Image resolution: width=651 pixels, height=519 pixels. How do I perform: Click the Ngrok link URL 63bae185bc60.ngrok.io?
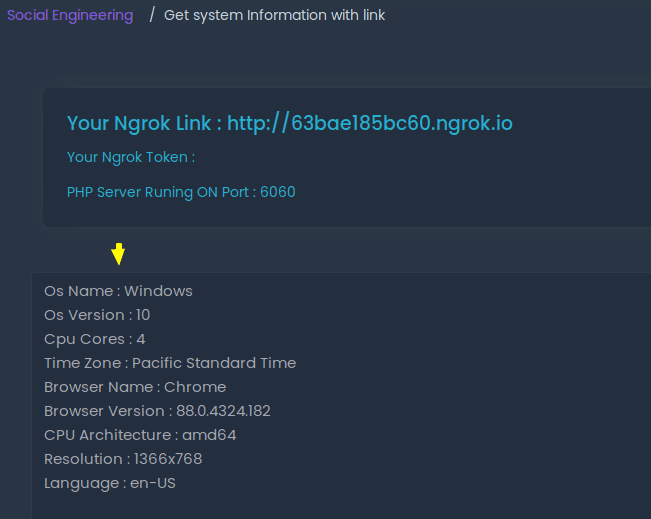(370, 123)
